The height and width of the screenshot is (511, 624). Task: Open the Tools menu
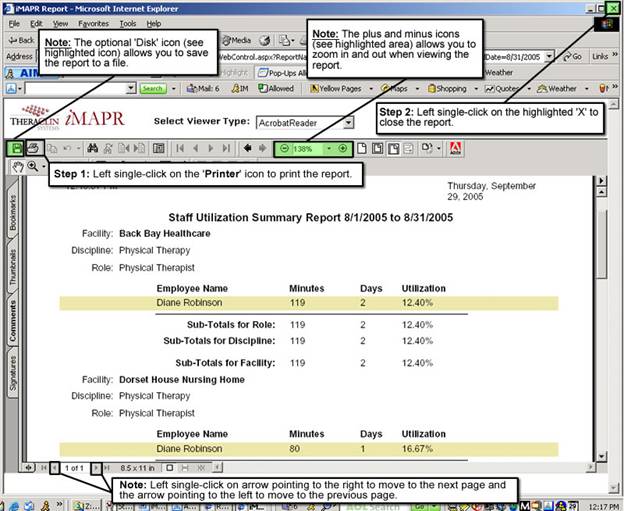point(127,23)
